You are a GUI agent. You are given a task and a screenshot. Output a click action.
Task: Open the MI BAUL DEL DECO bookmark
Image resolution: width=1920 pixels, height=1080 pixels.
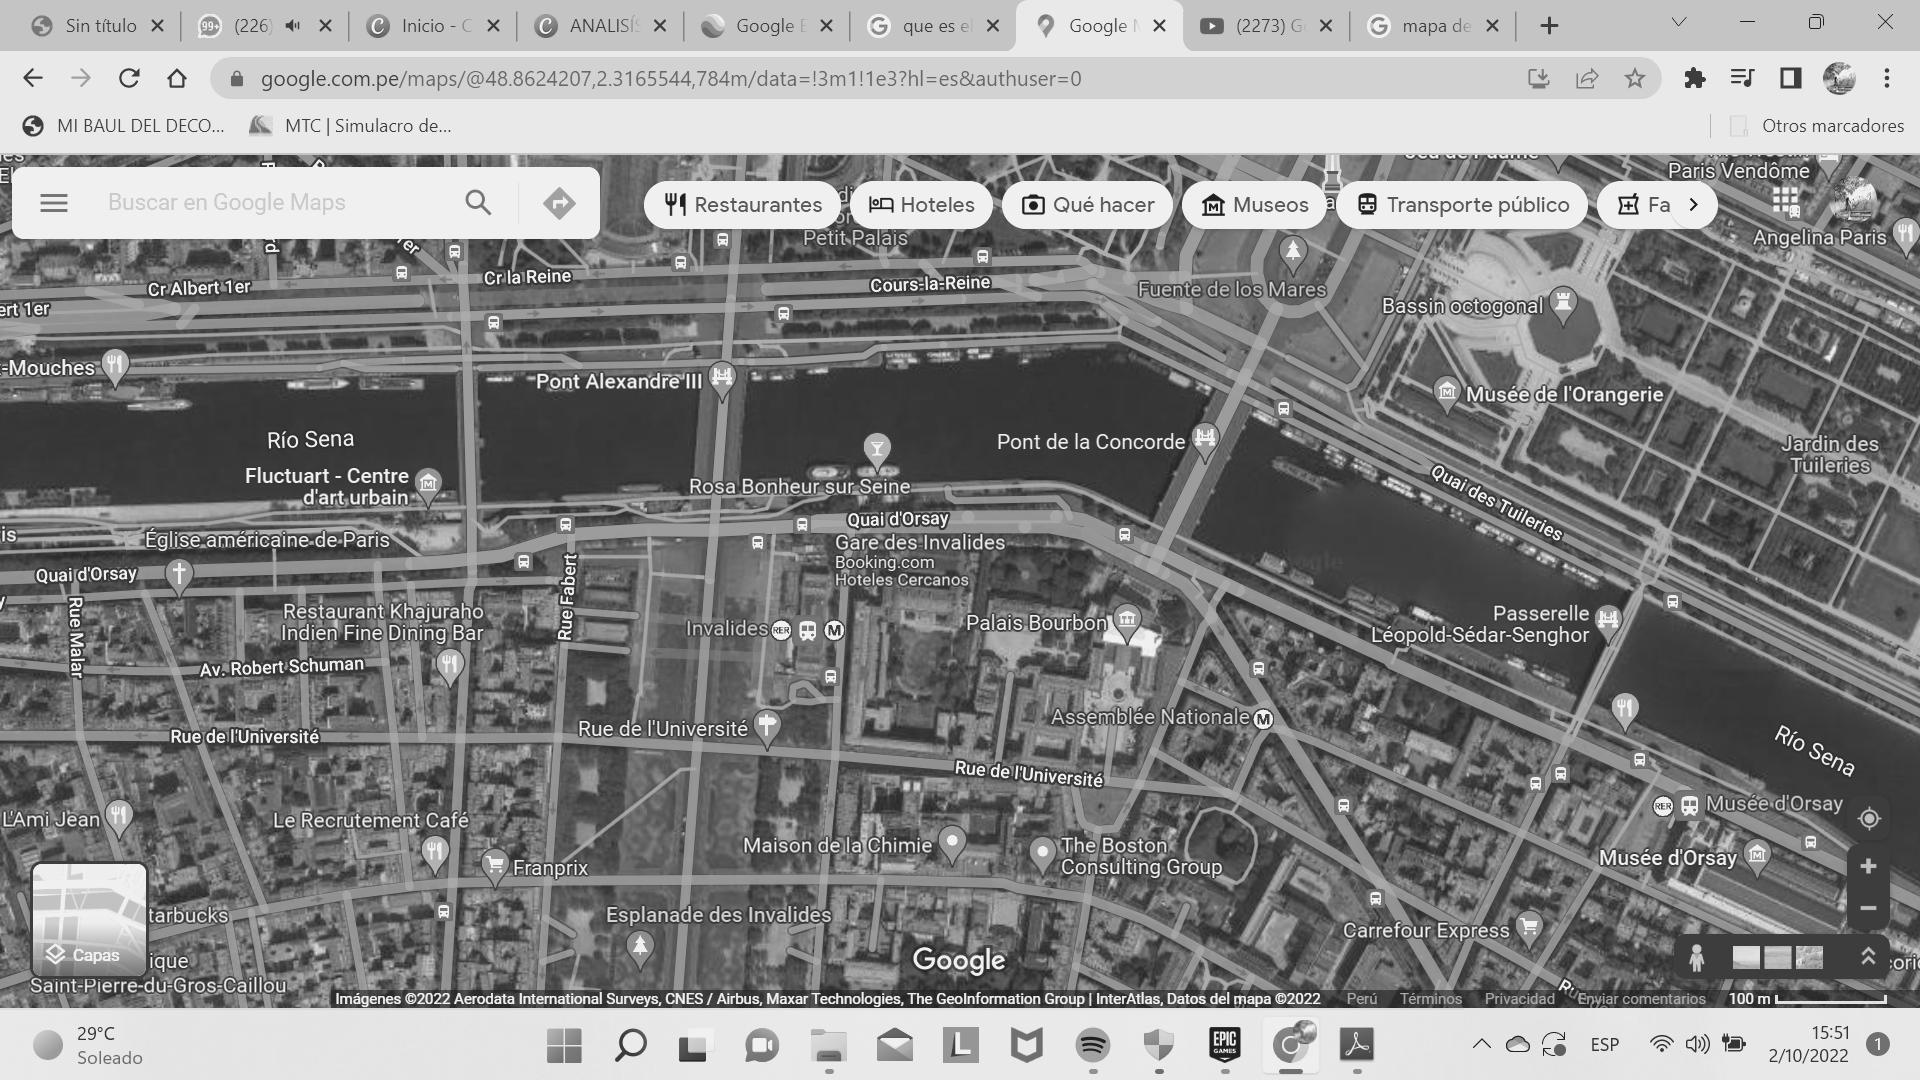(x=124, y=126)
